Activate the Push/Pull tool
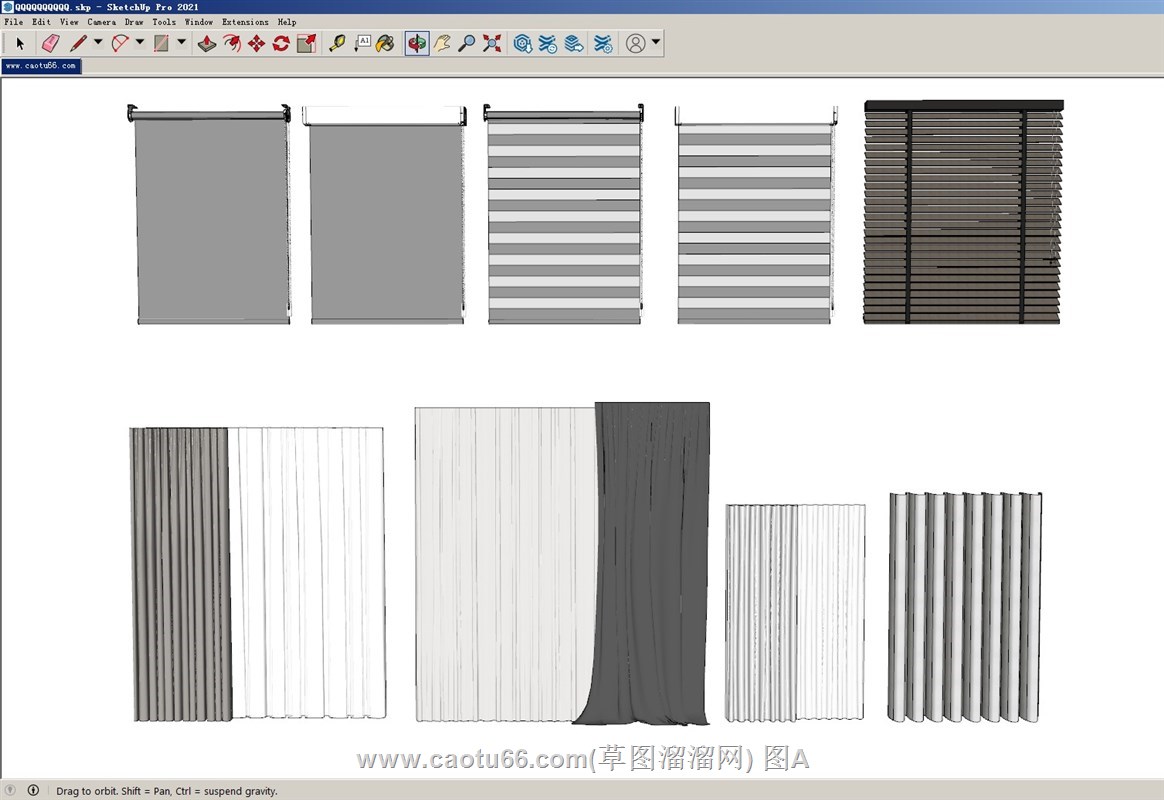The image size is (1164, 800). coord(207,43)
